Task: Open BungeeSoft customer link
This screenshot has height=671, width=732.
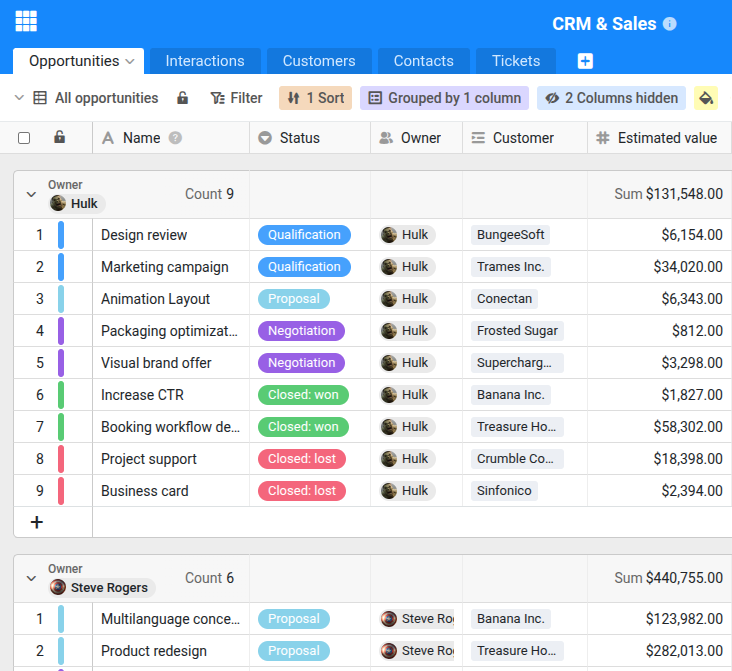Action: click(511, 234)
